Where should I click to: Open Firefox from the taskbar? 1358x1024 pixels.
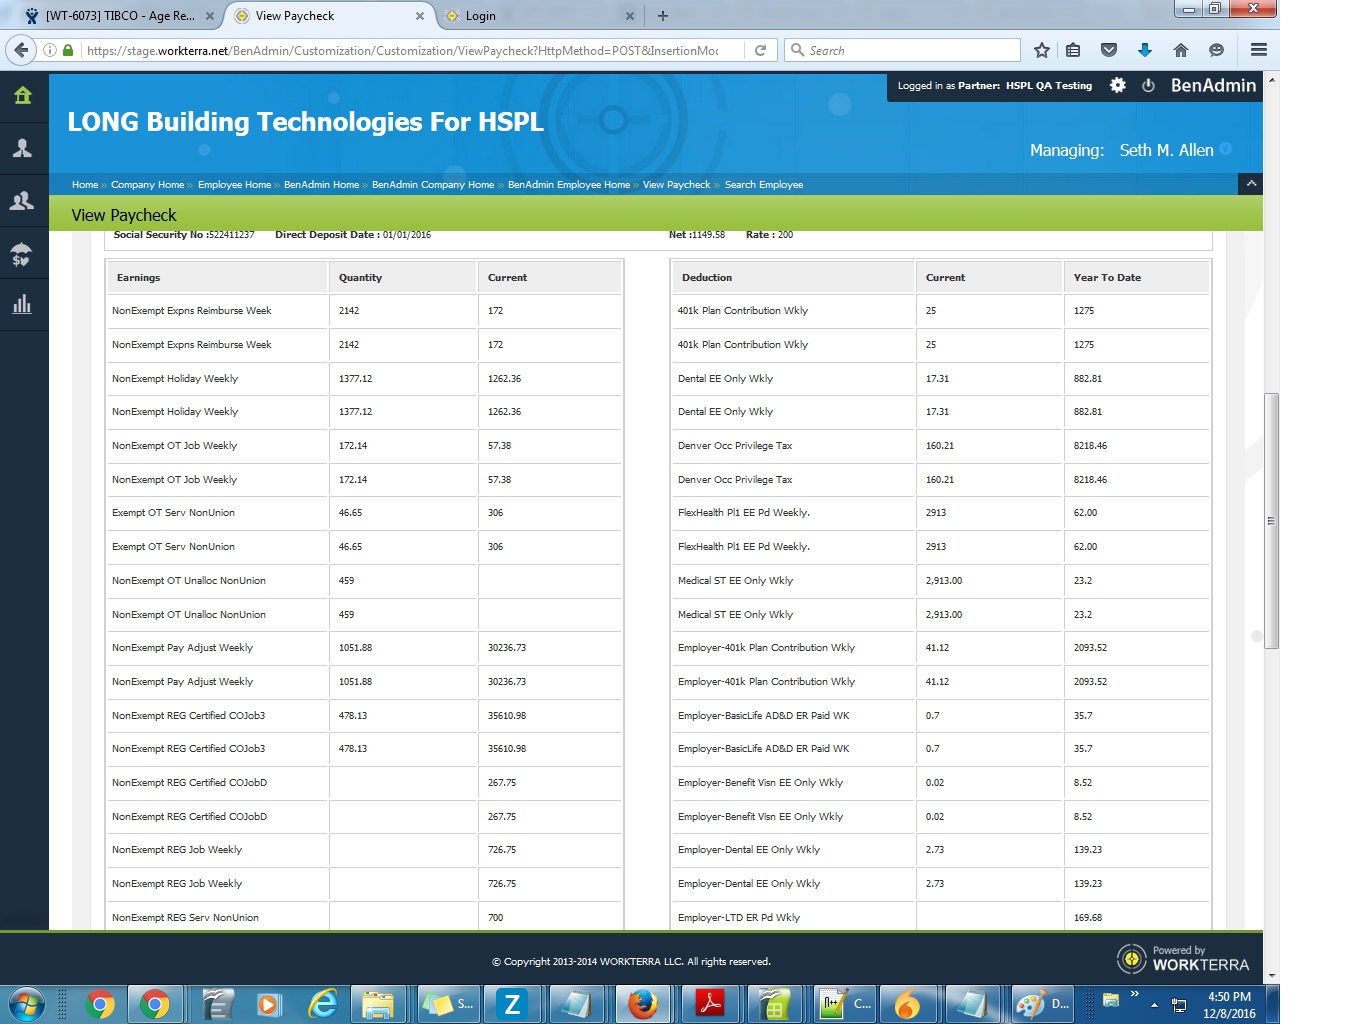coord(643,1004)
